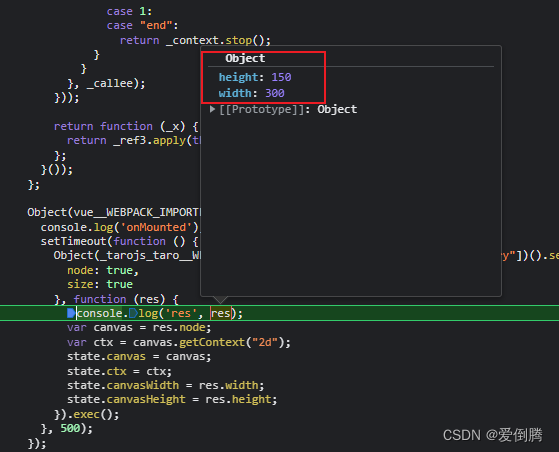Click the getContext("2d") code line
The image size is (559, 452).
pos(179,342)
